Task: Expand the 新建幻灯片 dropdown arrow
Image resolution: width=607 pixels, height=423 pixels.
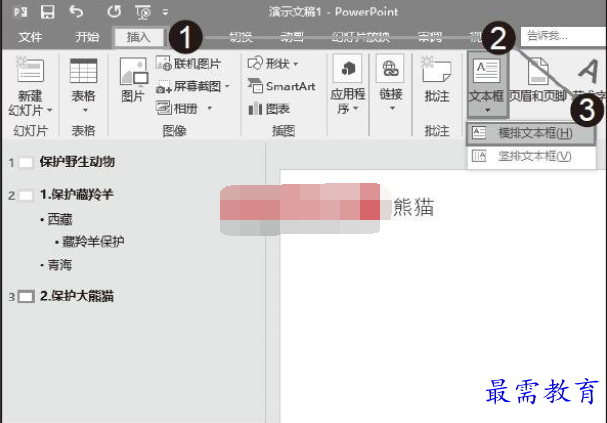Action: pos(50,111)
